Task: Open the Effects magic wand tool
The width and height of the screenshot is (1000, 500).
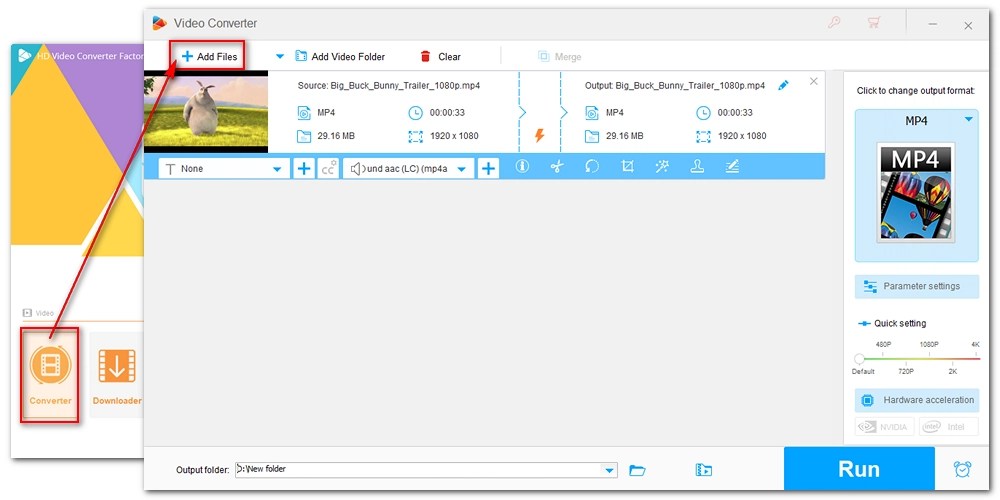Action: point(662,166)
